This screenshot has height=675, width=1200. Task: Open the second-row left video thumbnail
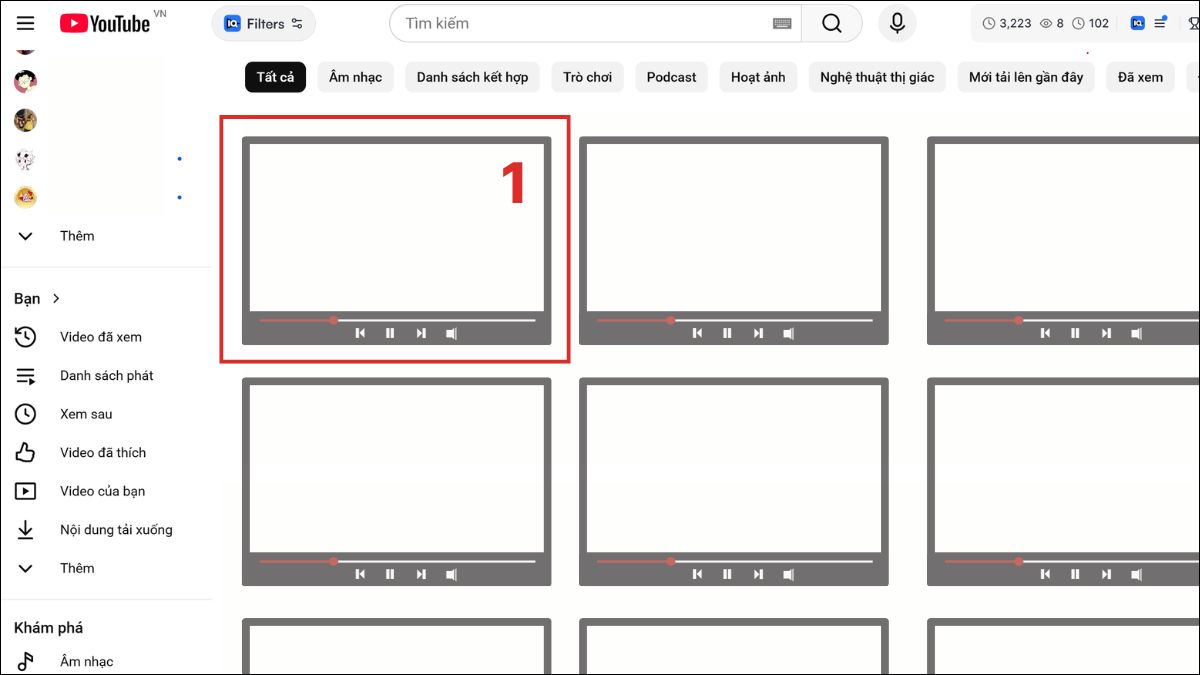(397, 482)
